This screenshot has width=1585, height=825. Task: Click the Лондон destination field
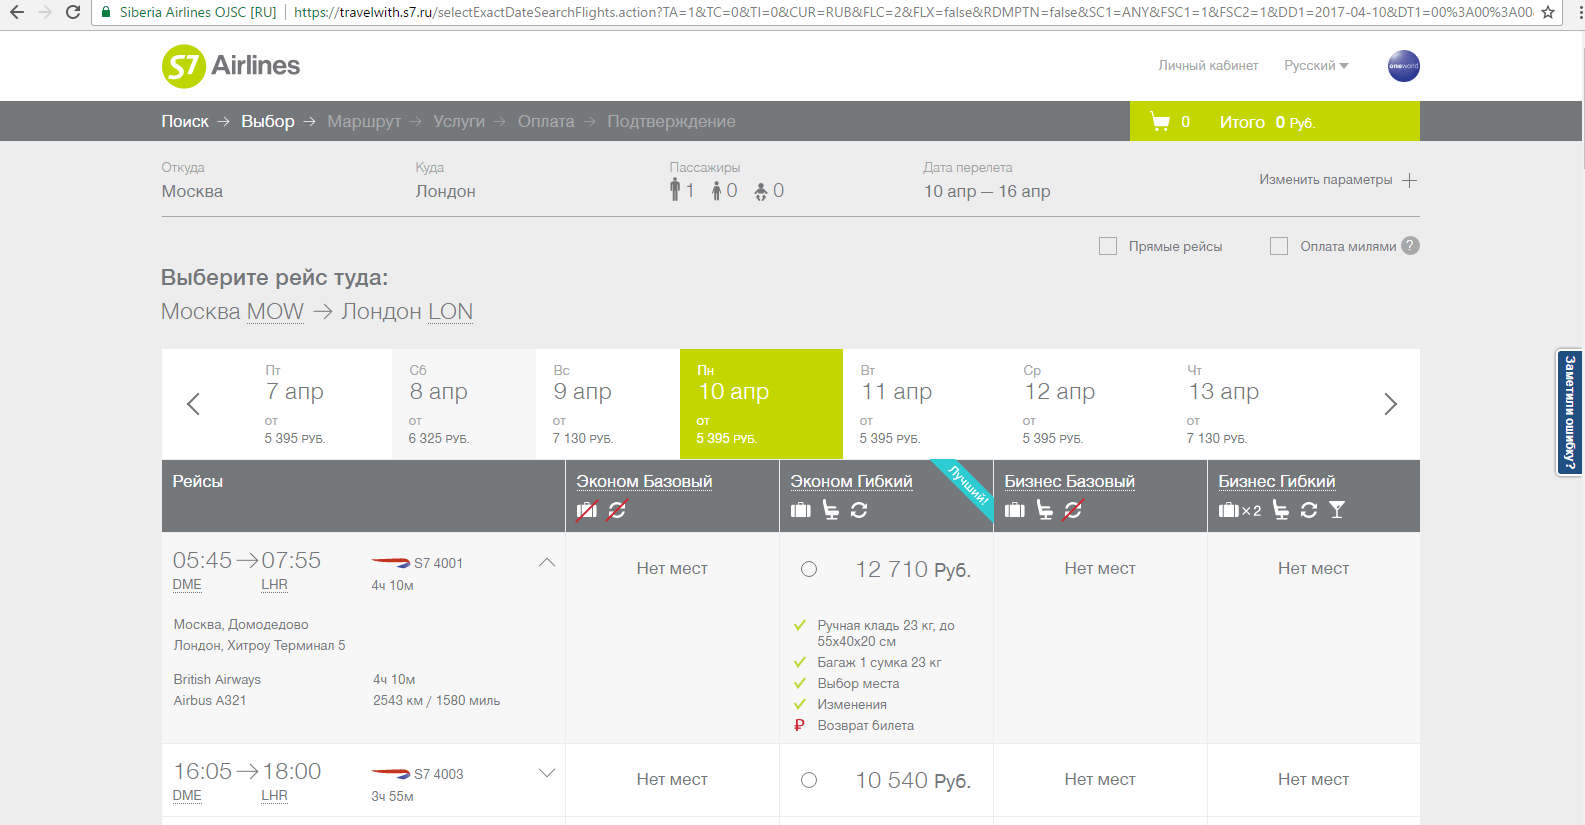[446, 191]
